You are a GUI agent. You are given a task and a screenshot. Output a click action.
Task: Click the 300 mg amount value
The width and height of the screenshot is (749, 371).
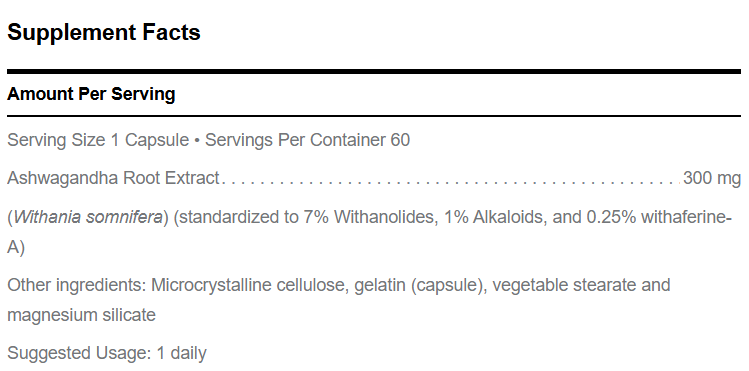(x=712, y=179)
